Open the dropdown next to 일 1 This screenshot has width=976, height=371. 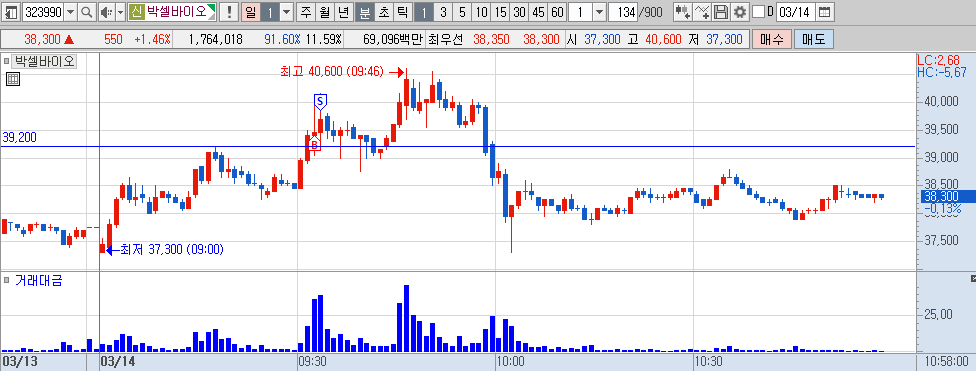point(286,12)
